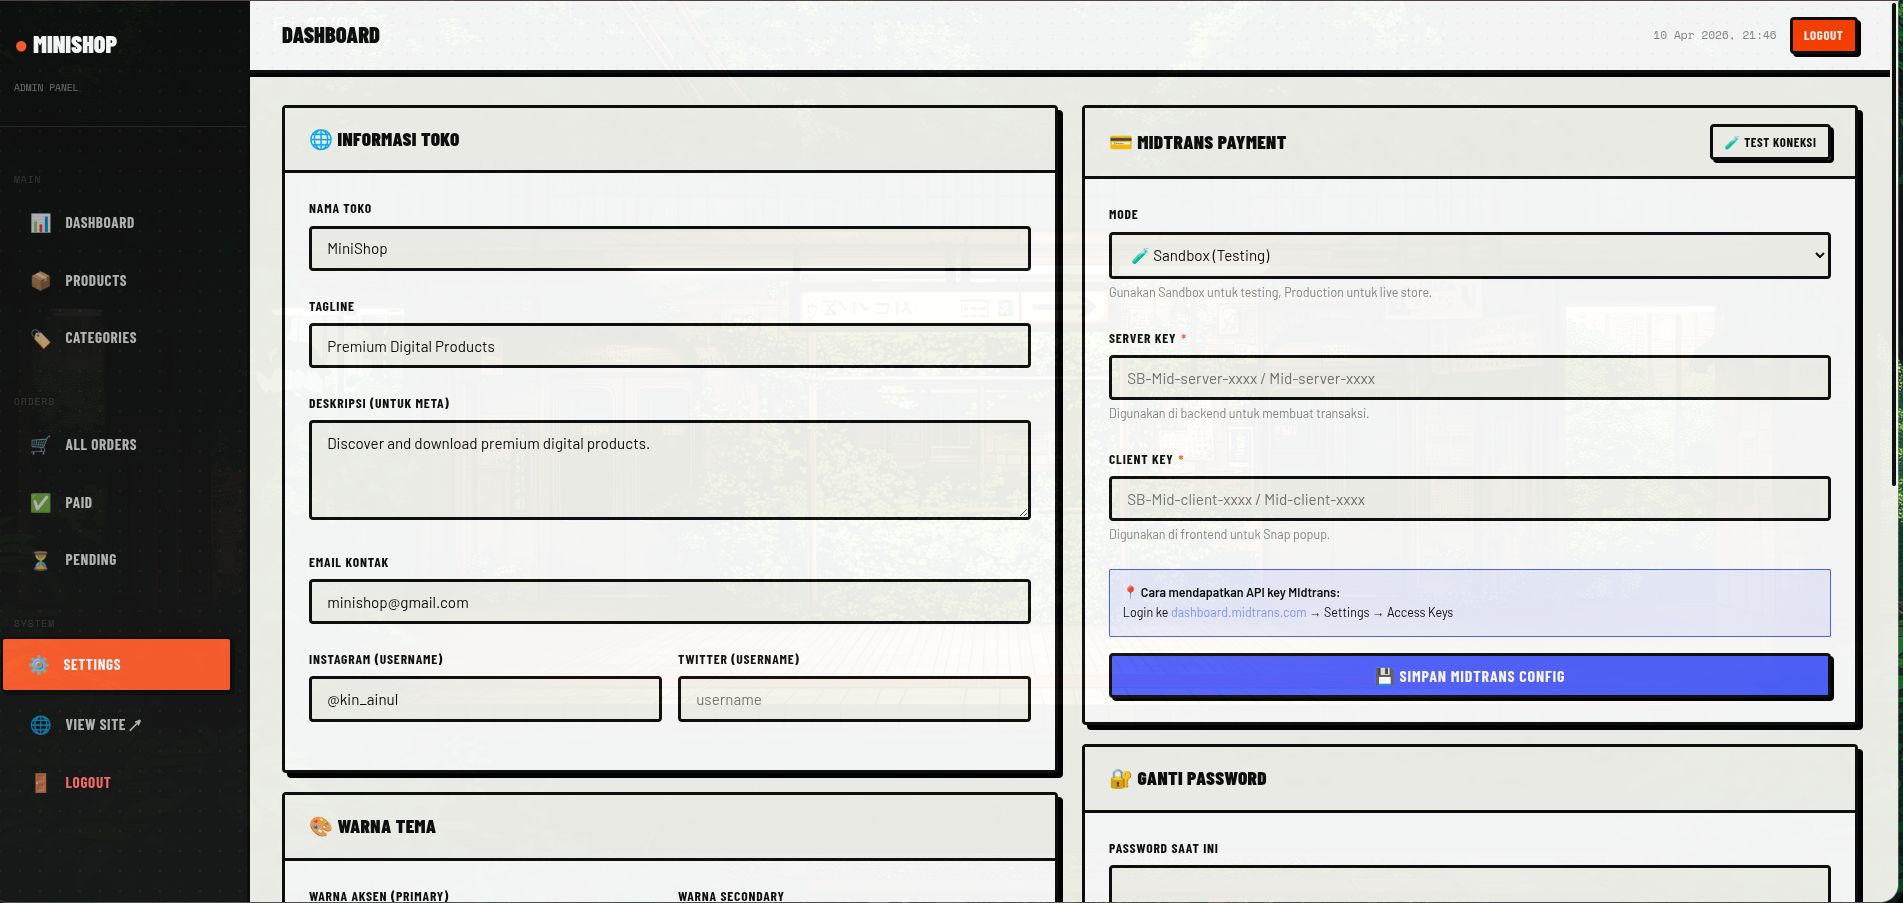The width and height of the screenshot is (1903, 903).
Task: Click the orange Logout button in header
Action: pyautogui.click(x=1822, y=36)
